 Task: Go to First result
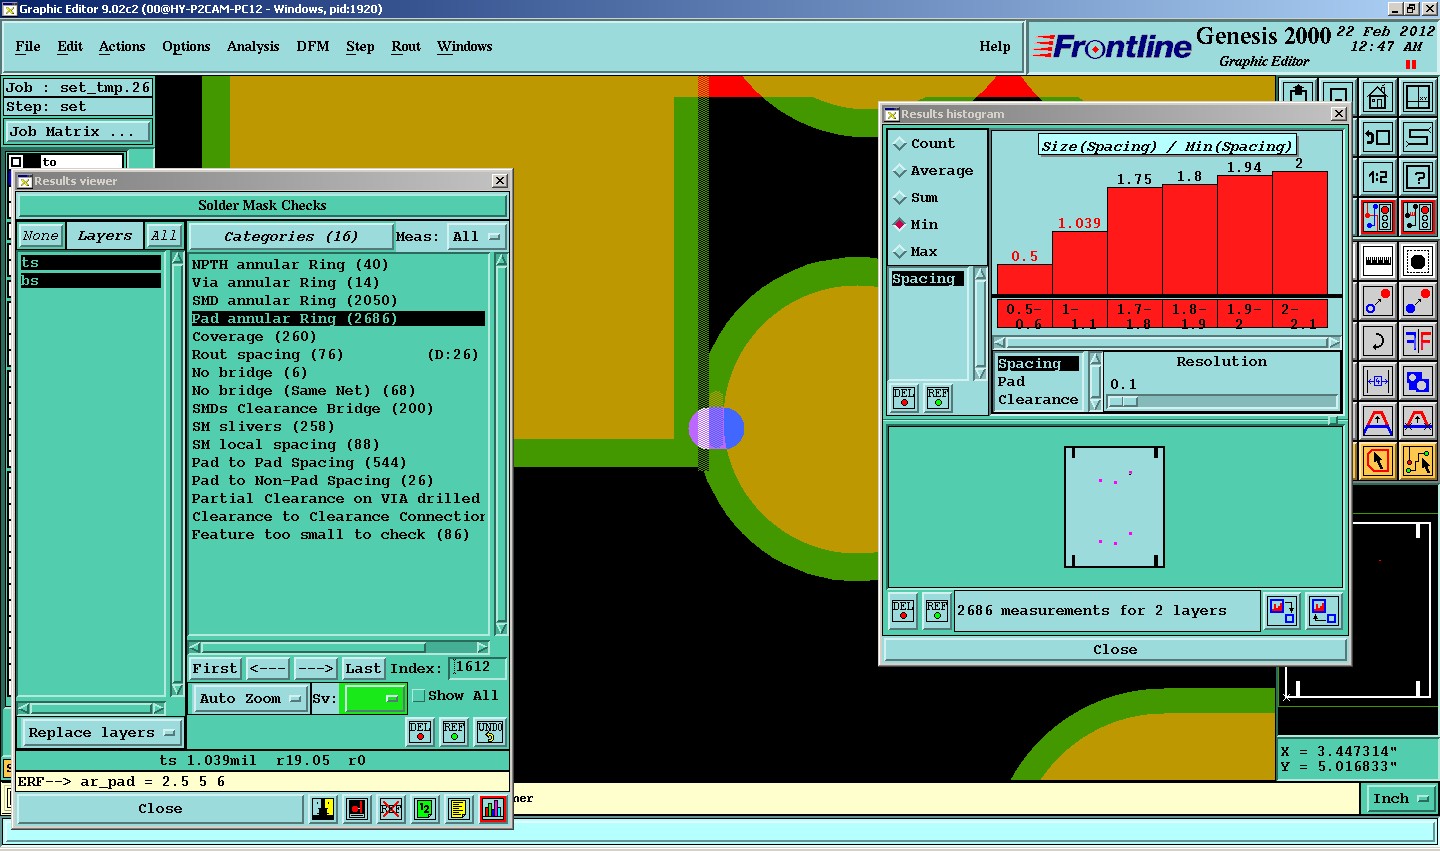tap(215, 668)
